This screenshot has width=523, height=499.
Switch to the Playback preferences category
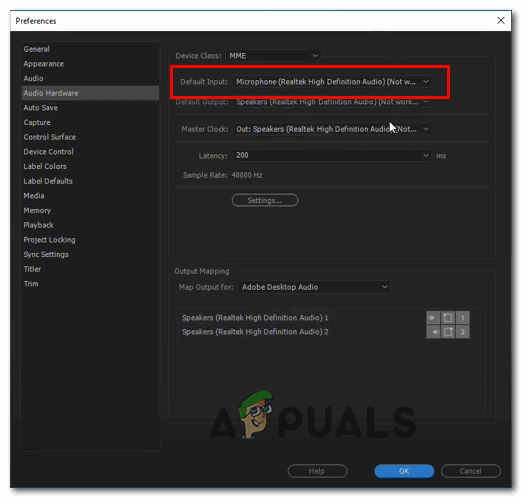(x=38, y=225)
